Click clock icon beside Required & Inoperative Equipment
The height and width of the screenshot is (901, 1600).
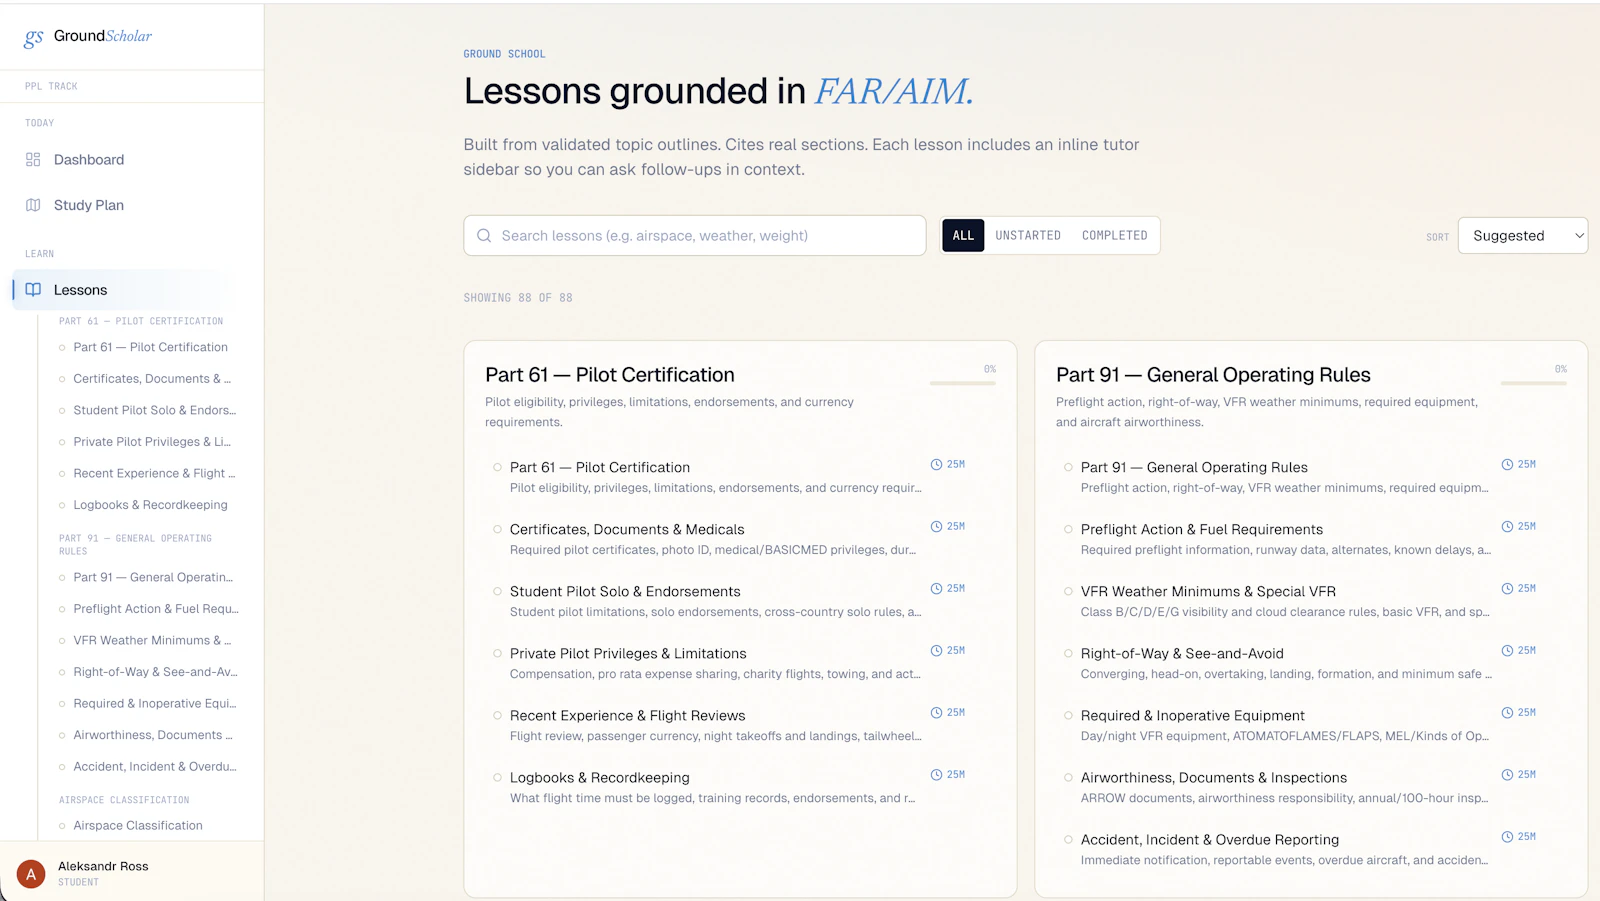[x=1508, y=713]
